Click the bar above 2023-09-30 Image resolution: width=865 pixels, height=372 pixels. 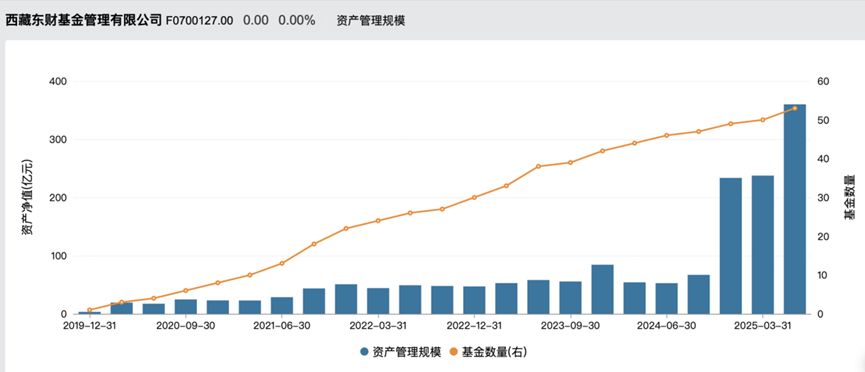pyautogui.click(x=570, y=297)
